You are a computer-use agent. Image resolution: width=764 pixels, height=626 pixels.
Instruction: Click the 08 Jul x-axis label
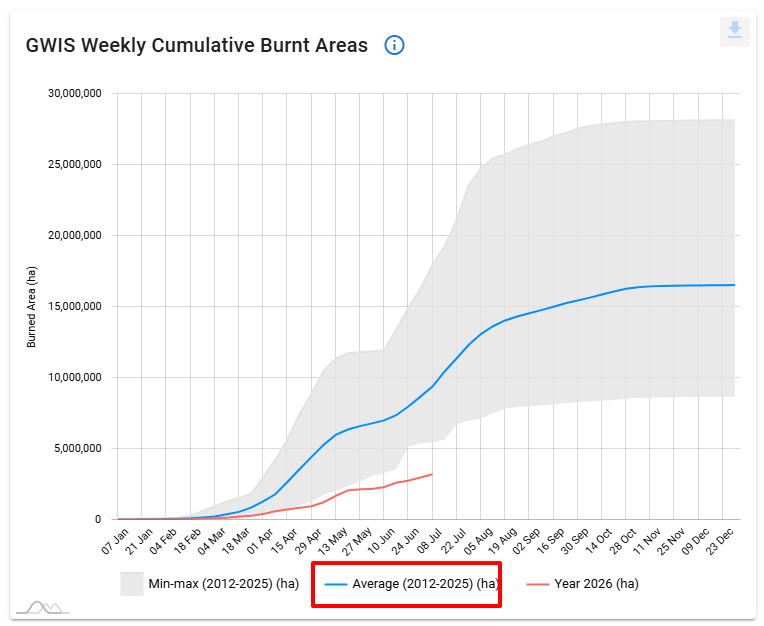(430, 540)
